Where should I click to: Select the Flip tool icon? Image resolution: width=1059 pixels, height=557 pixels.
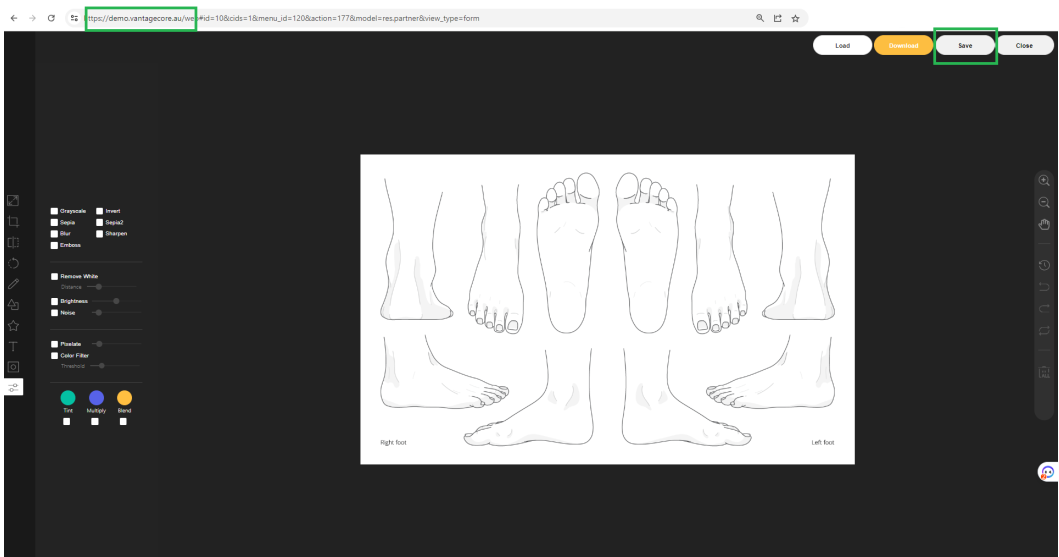[14, 242]
